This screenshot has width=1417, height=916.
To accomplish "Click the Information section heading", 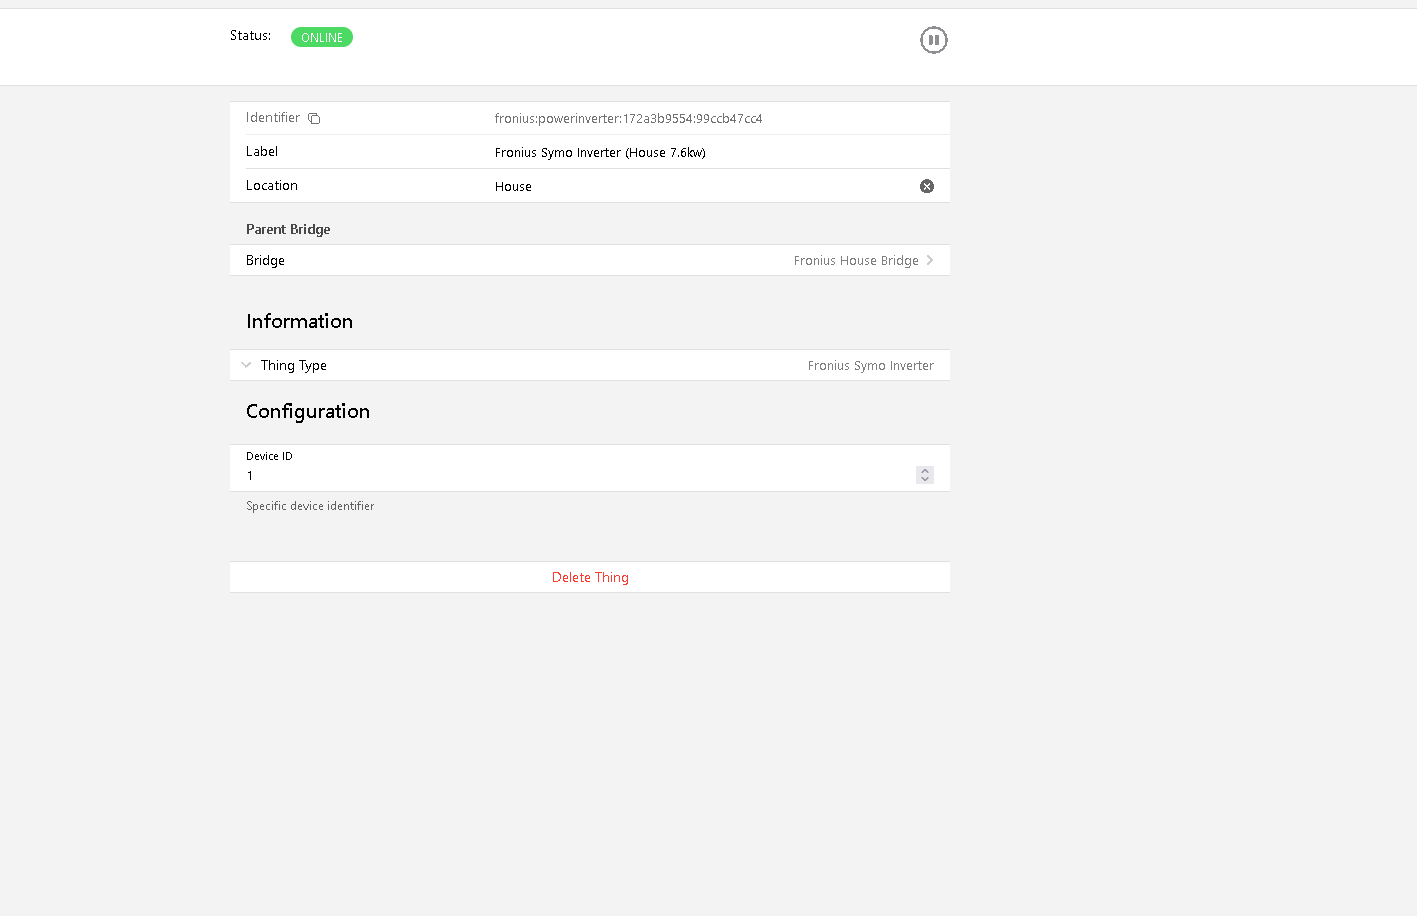I will tap(299, 321).
